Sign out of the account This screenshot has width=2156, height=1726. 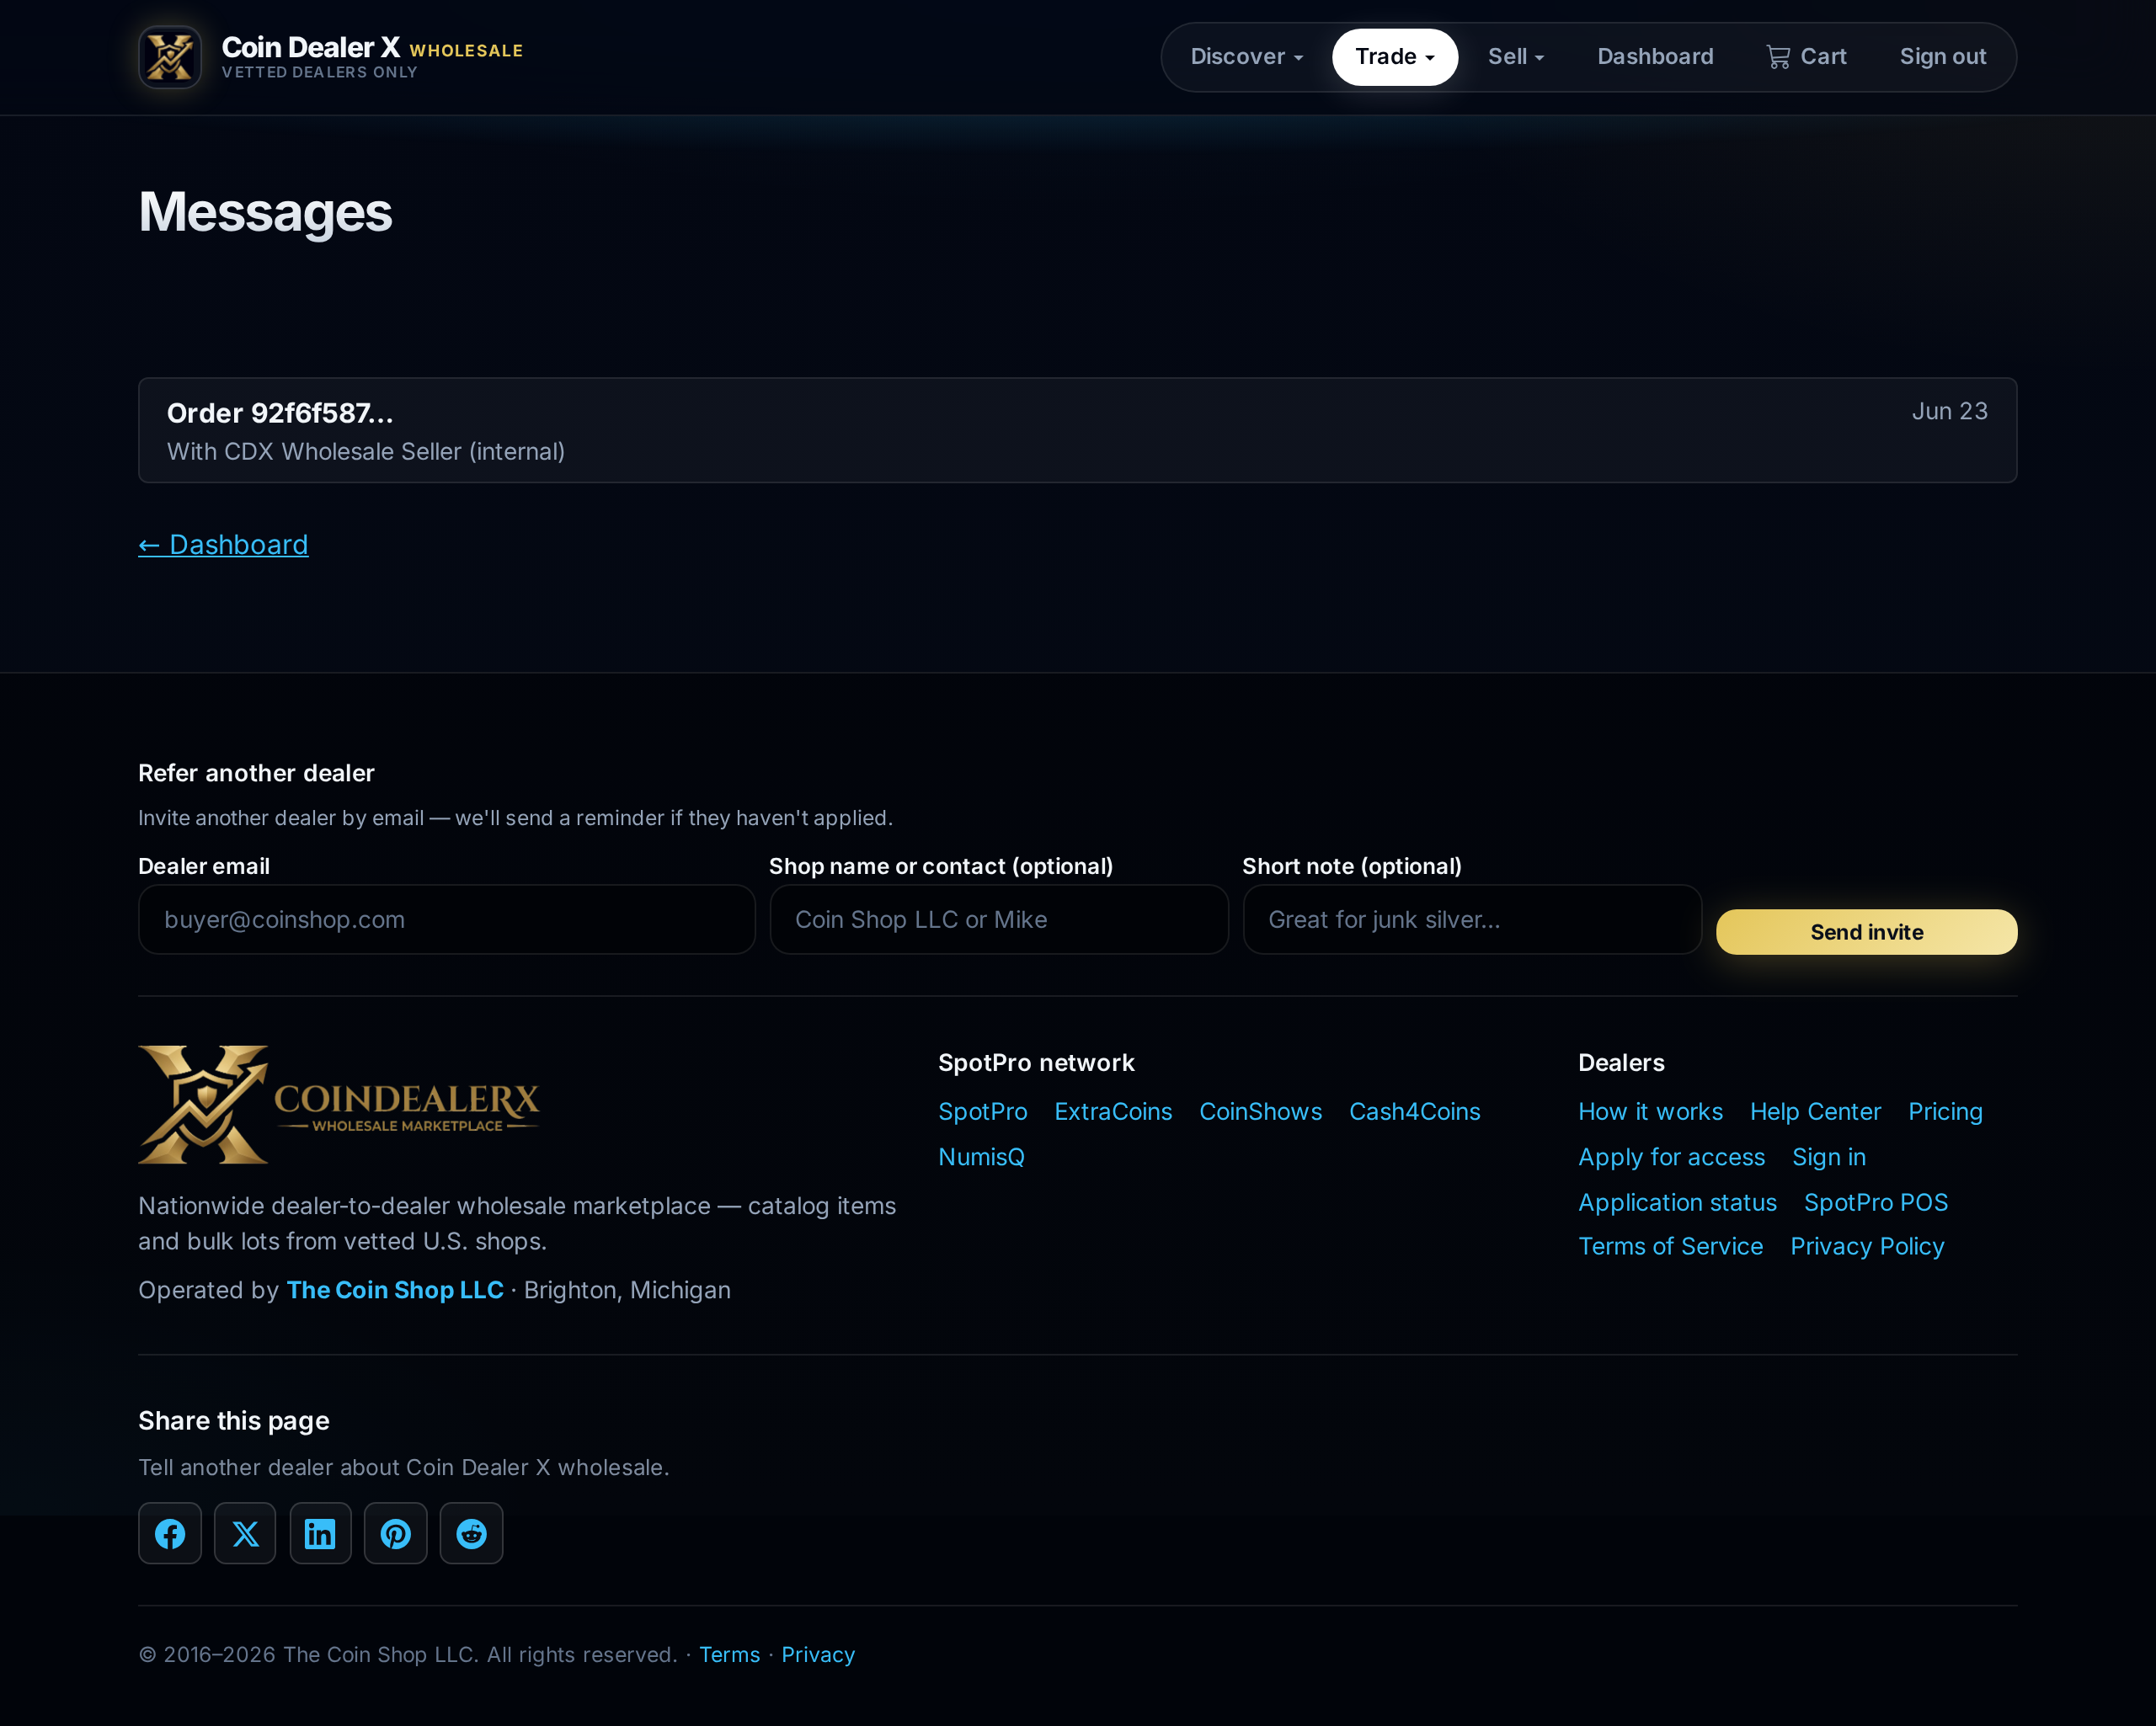click(1942, 57)
